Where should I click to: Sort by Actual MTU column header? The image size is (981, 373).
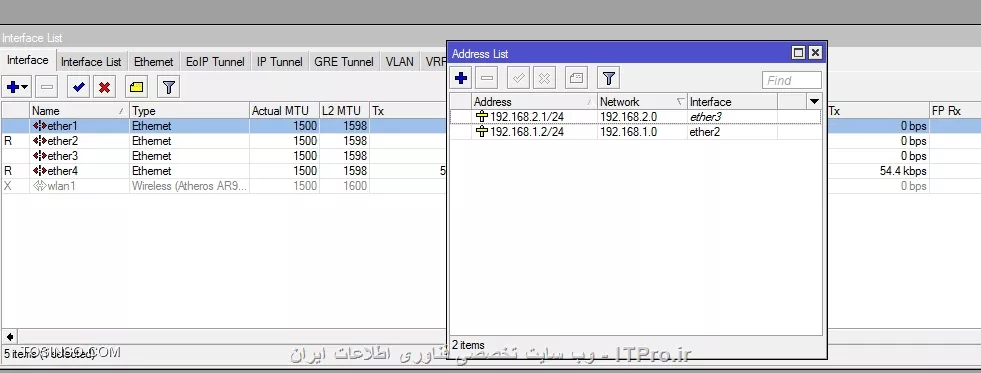(x=284, y=111)
